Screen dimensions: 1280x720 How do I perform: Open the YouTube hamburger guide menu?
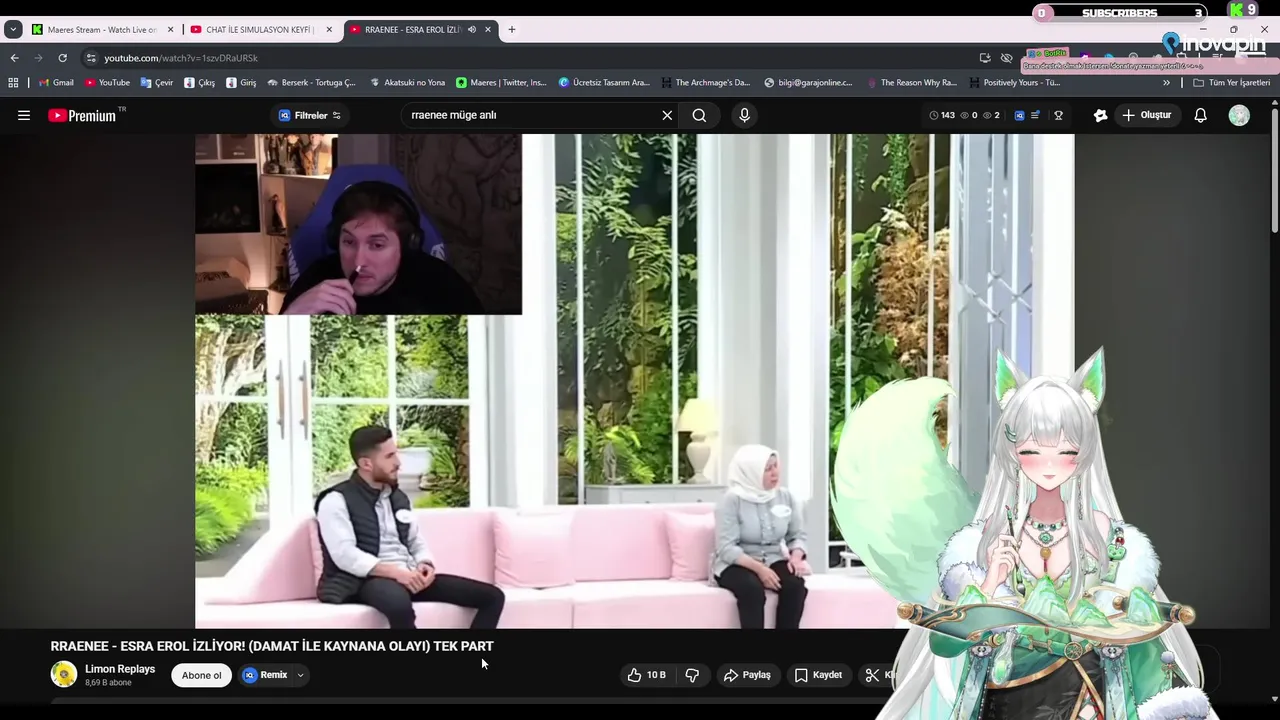pos(24,115)
